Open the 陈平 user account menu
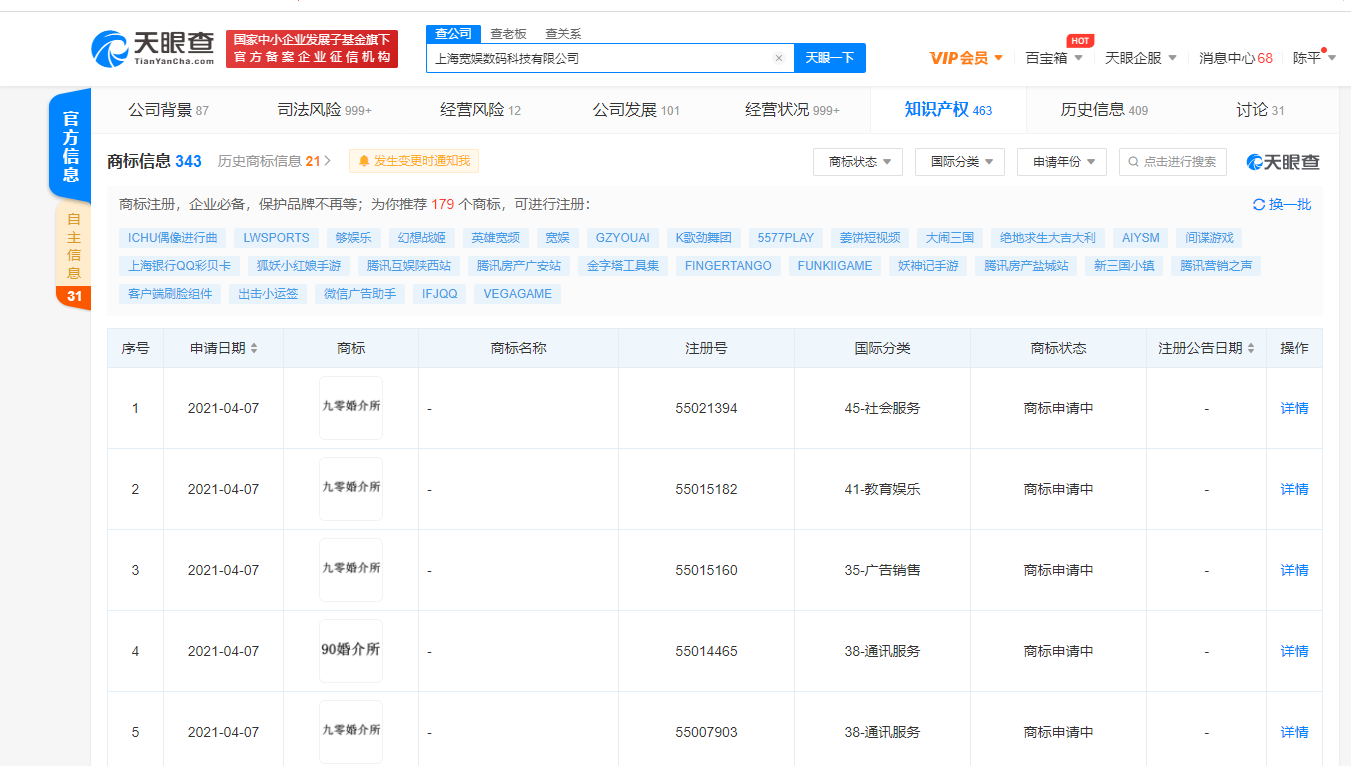 1314,58
